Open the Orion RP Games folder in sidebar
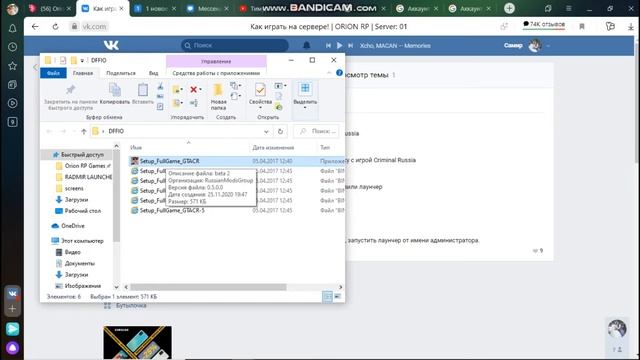 pyautogui.click(x=85, y=166)
